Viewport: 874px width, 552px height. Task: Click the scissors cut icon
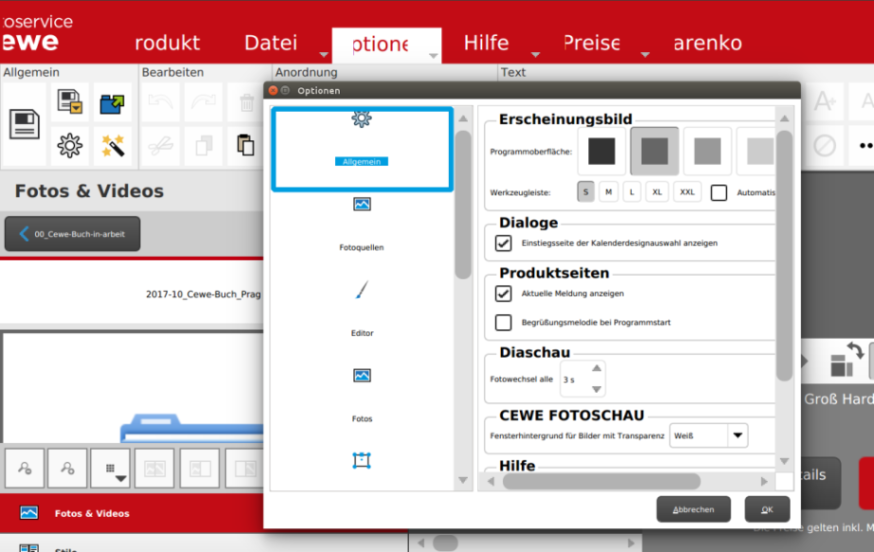161,146
